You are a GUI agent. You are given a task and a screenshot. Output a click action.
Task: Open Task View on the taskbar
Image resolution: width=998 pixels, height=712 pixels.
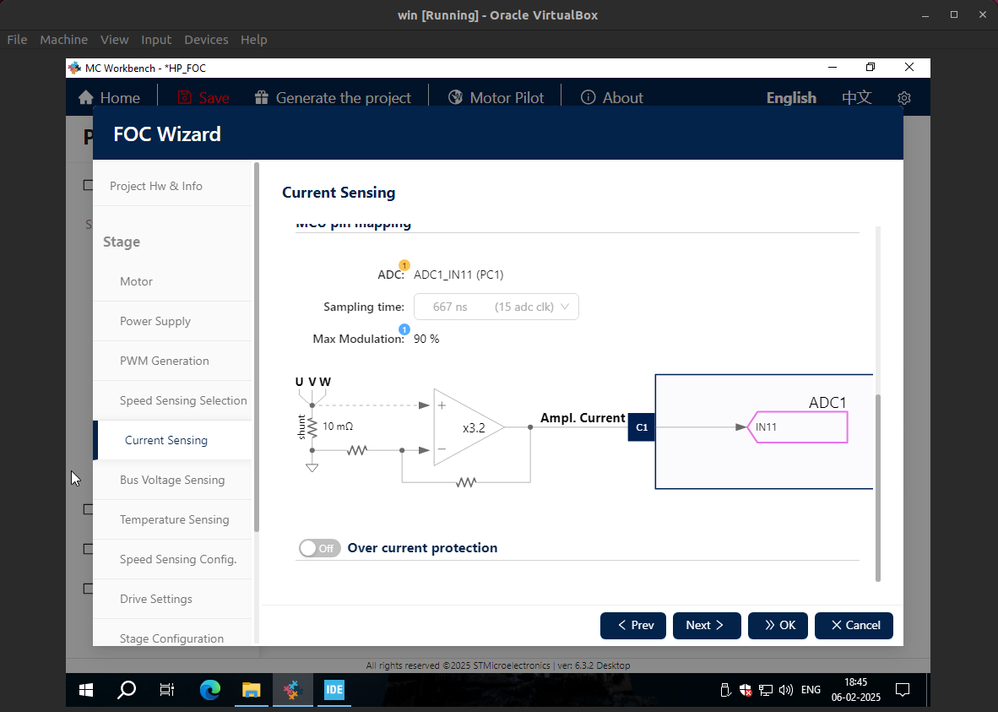[x=167, y=690]
